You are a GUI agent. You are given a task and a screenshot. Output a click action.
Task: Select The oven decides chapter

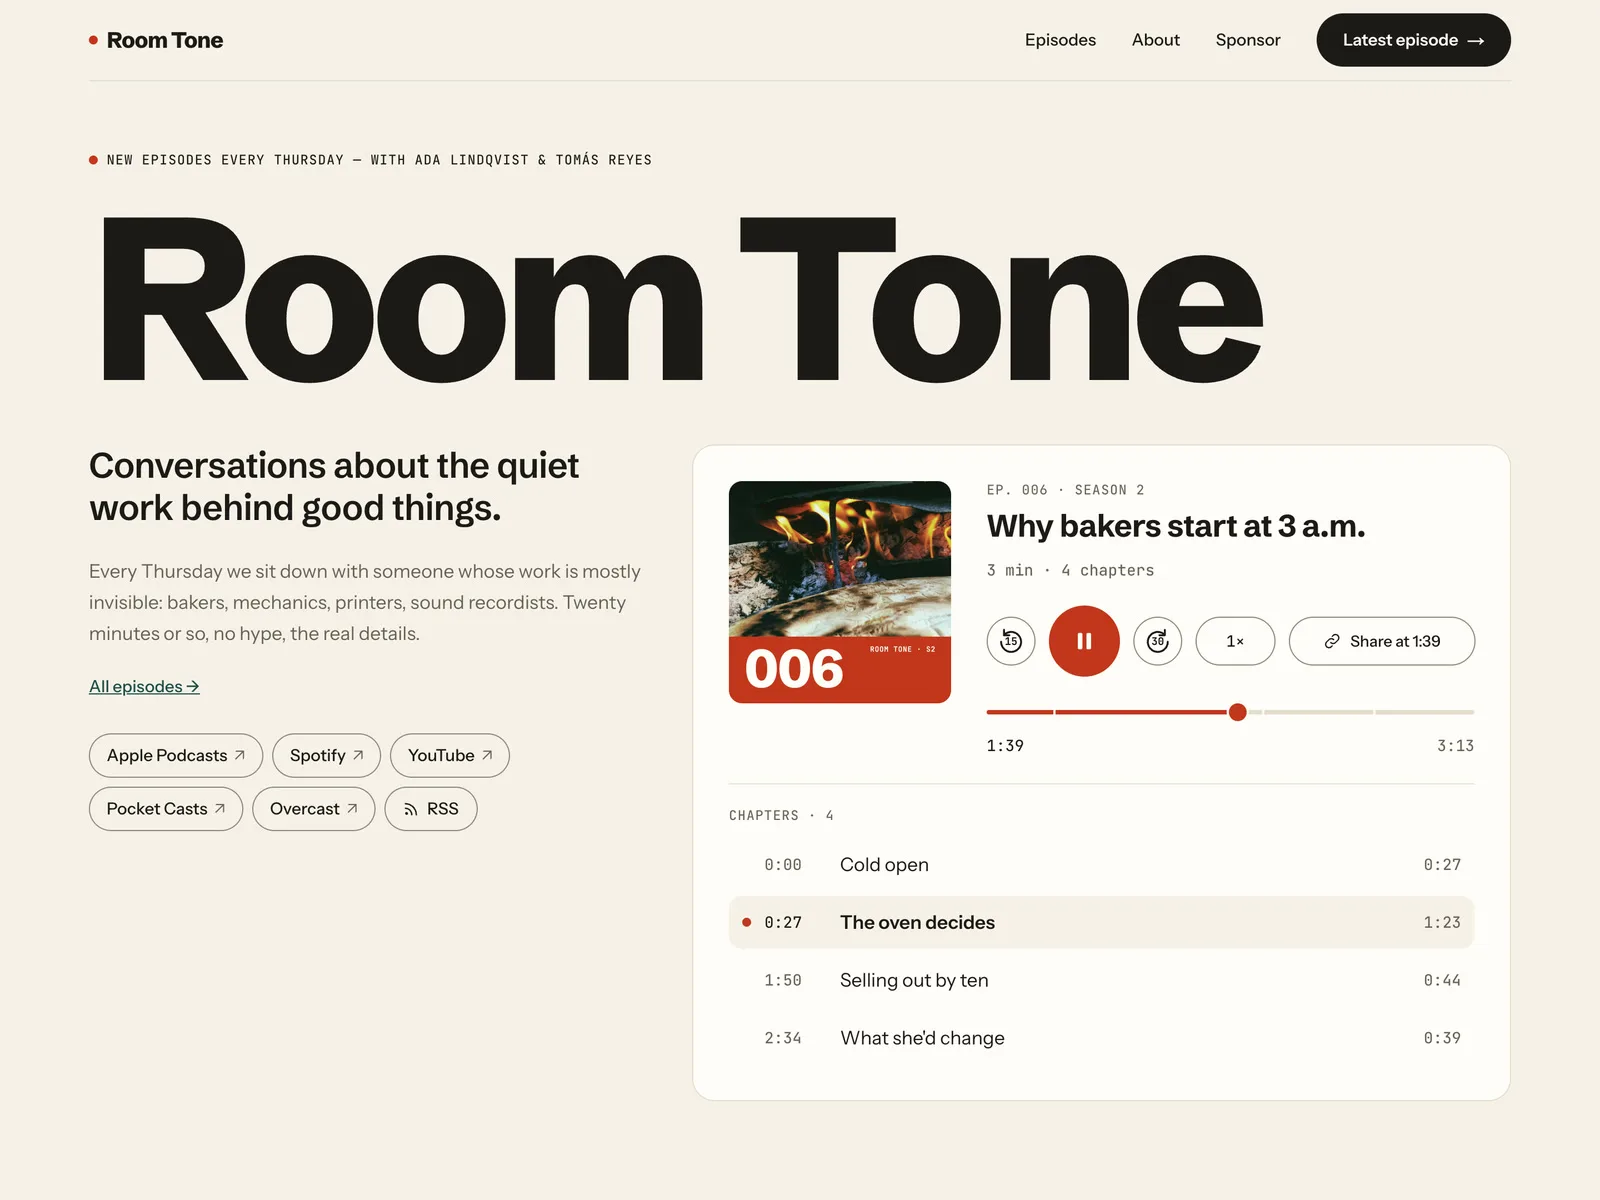point(1101,922)
